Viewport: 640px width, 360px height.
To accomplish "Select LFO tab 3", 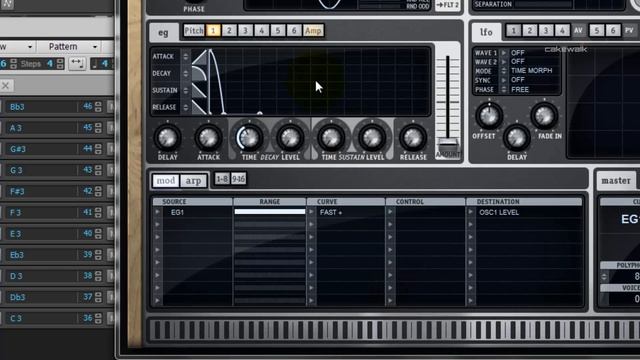I will coord(546,31).
